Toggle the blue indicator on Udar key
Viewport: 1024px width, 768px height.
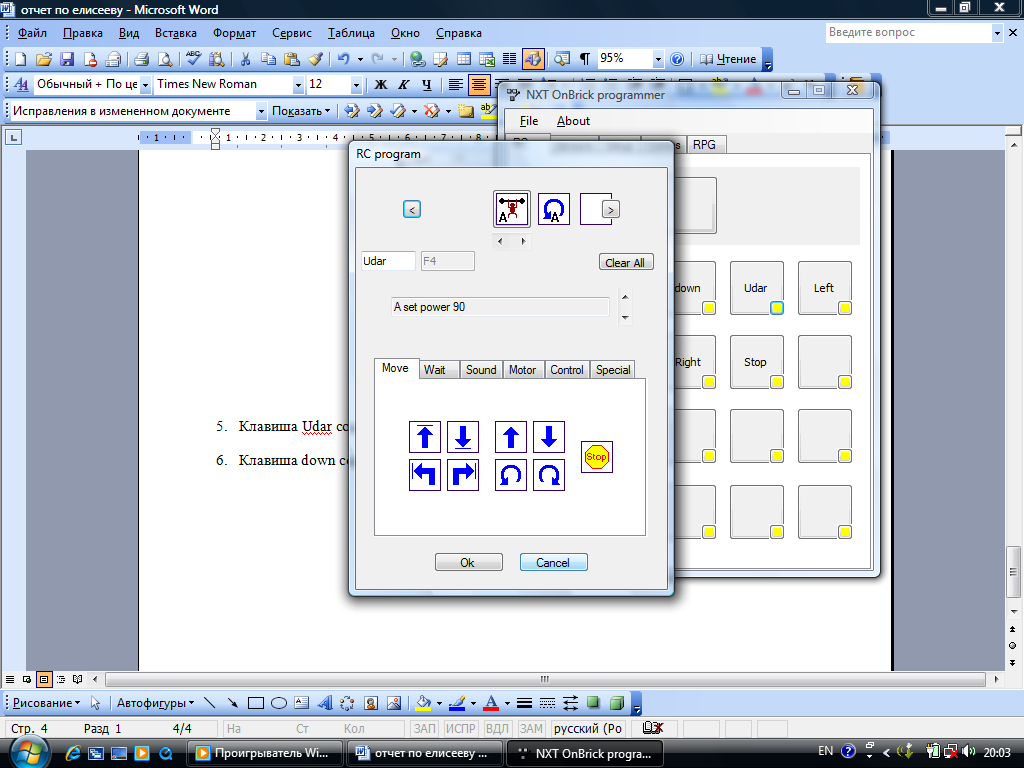(776, 308)
